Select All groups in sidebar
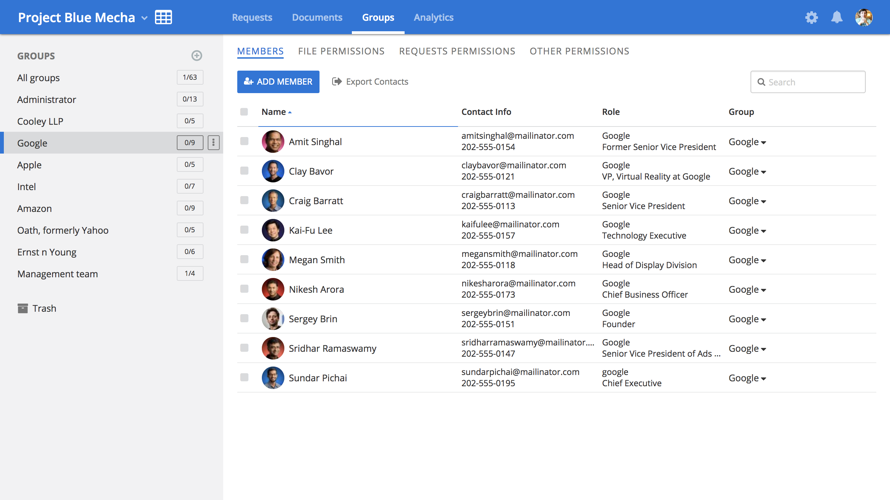Screen dimensions: 890x500 (38, 78)
